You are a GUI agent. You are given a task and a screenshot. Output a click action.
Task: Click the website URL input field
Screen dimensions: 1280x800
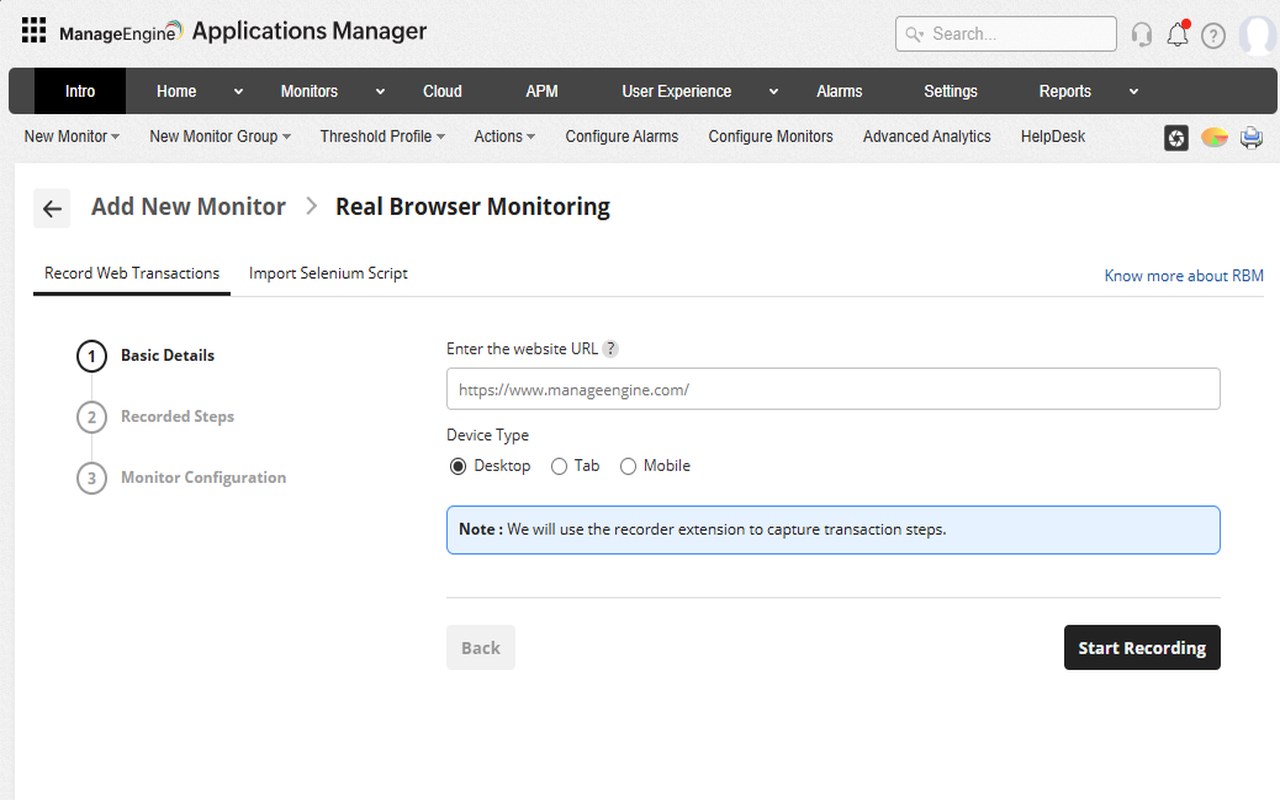click(x=833, y=389)
